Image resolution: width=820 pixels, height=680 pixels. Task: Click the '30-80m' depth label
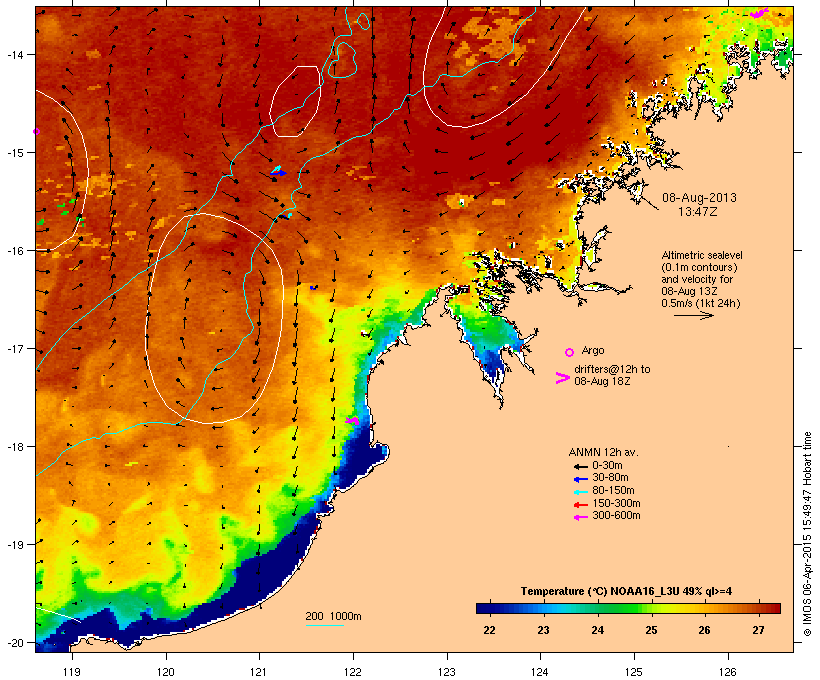tap(610, 478)
